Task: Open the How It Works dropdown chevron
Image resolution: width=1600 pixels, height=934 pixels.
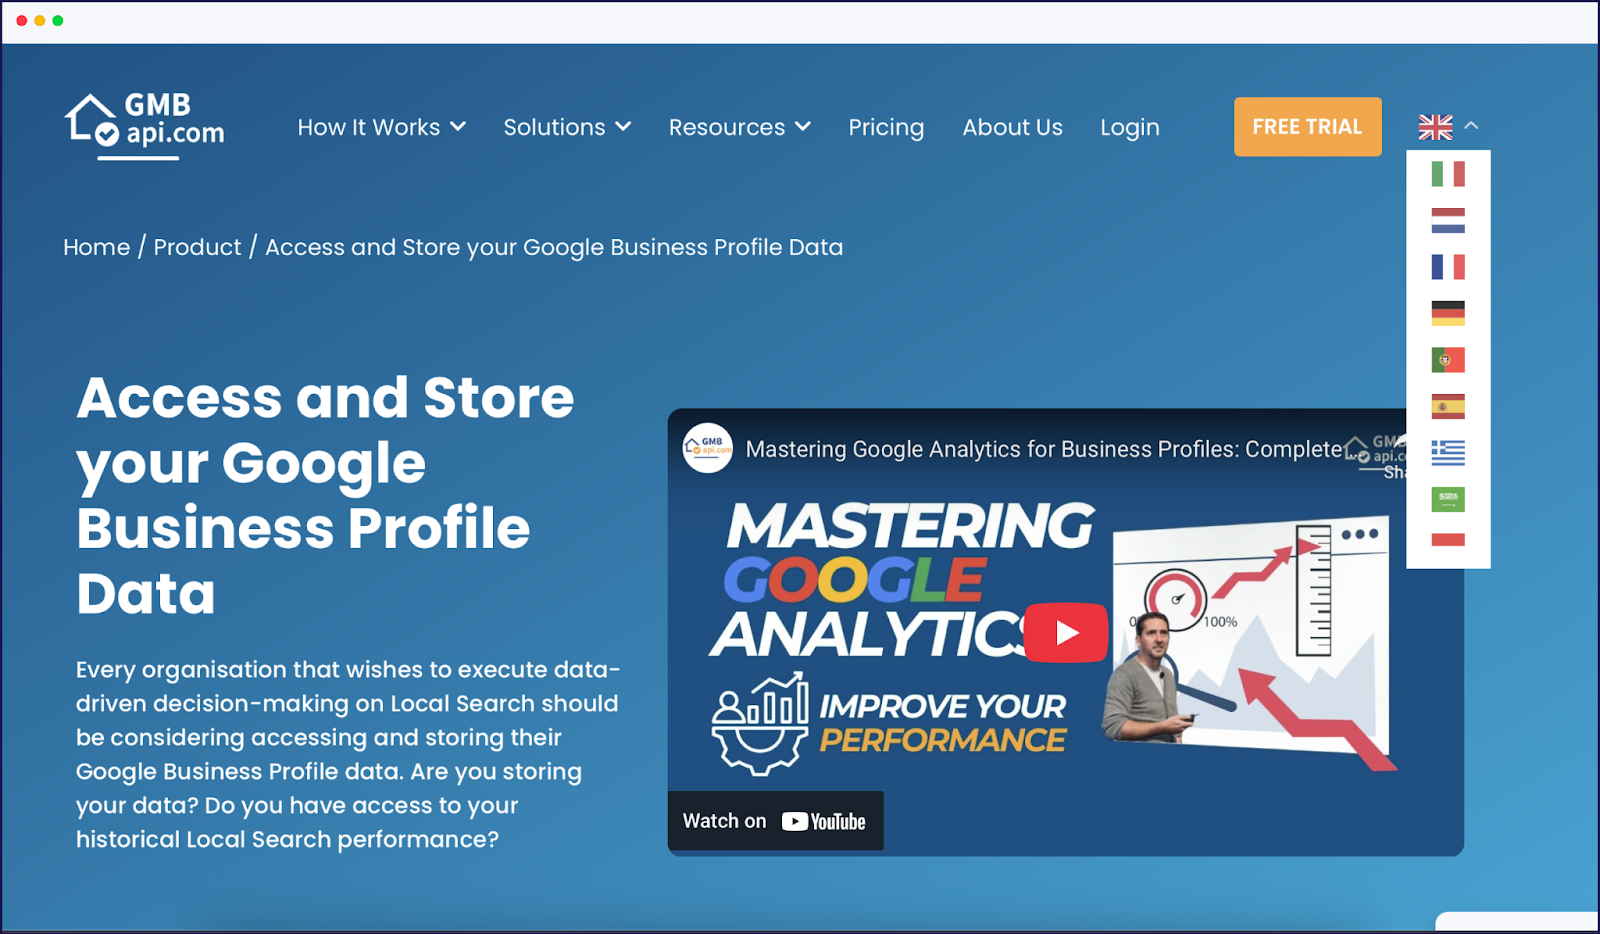Action: click(458, 127)
